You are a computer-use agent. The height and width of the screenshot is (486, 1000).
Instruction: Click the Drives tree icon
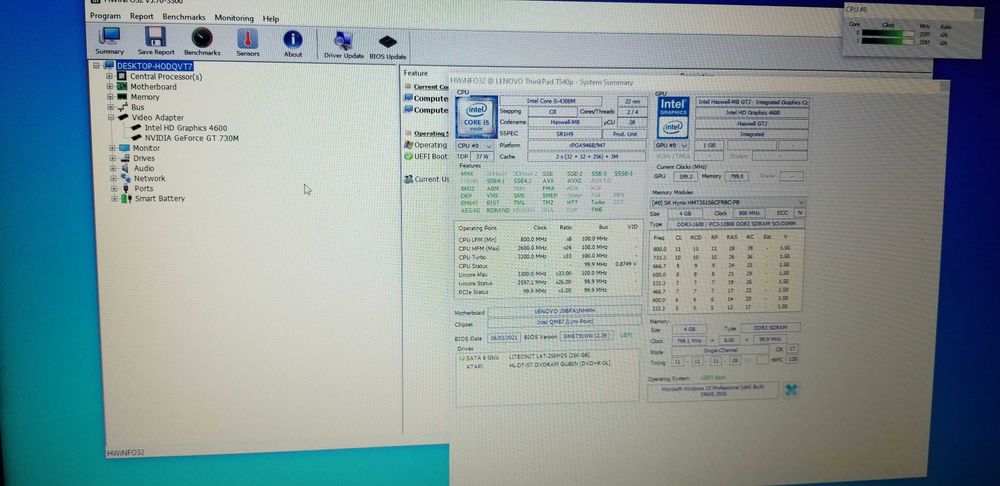124,158
